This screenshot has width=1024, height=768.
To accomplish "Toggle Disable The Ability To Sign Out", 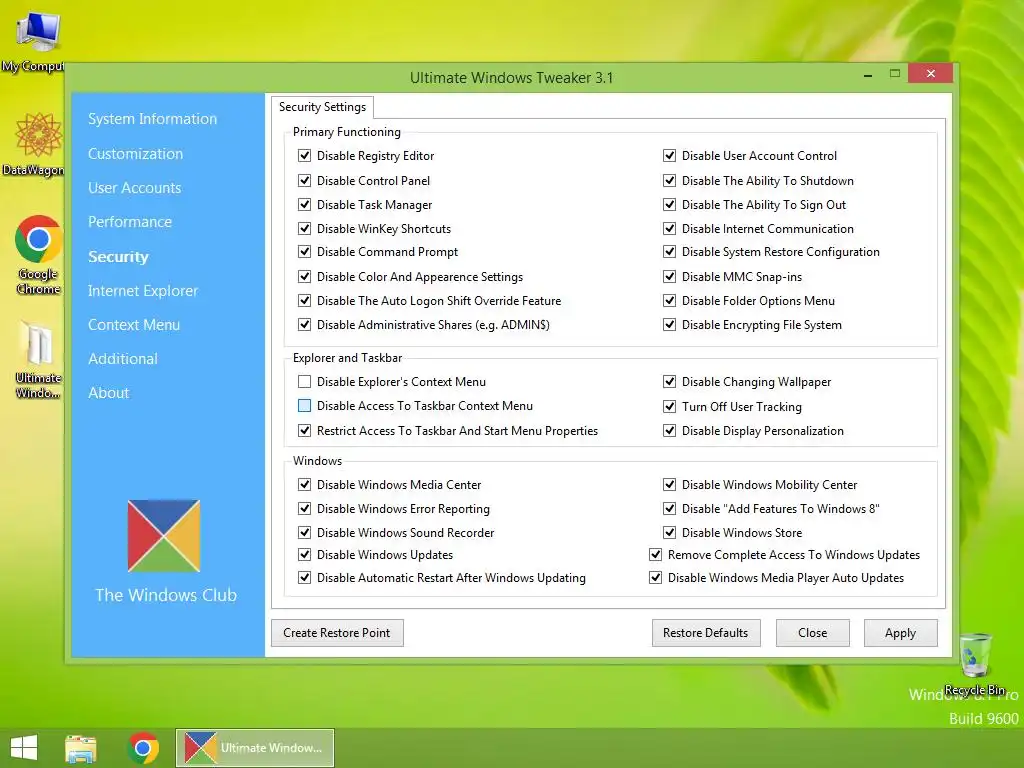I will pyautogui.click(x=669, y=204).
